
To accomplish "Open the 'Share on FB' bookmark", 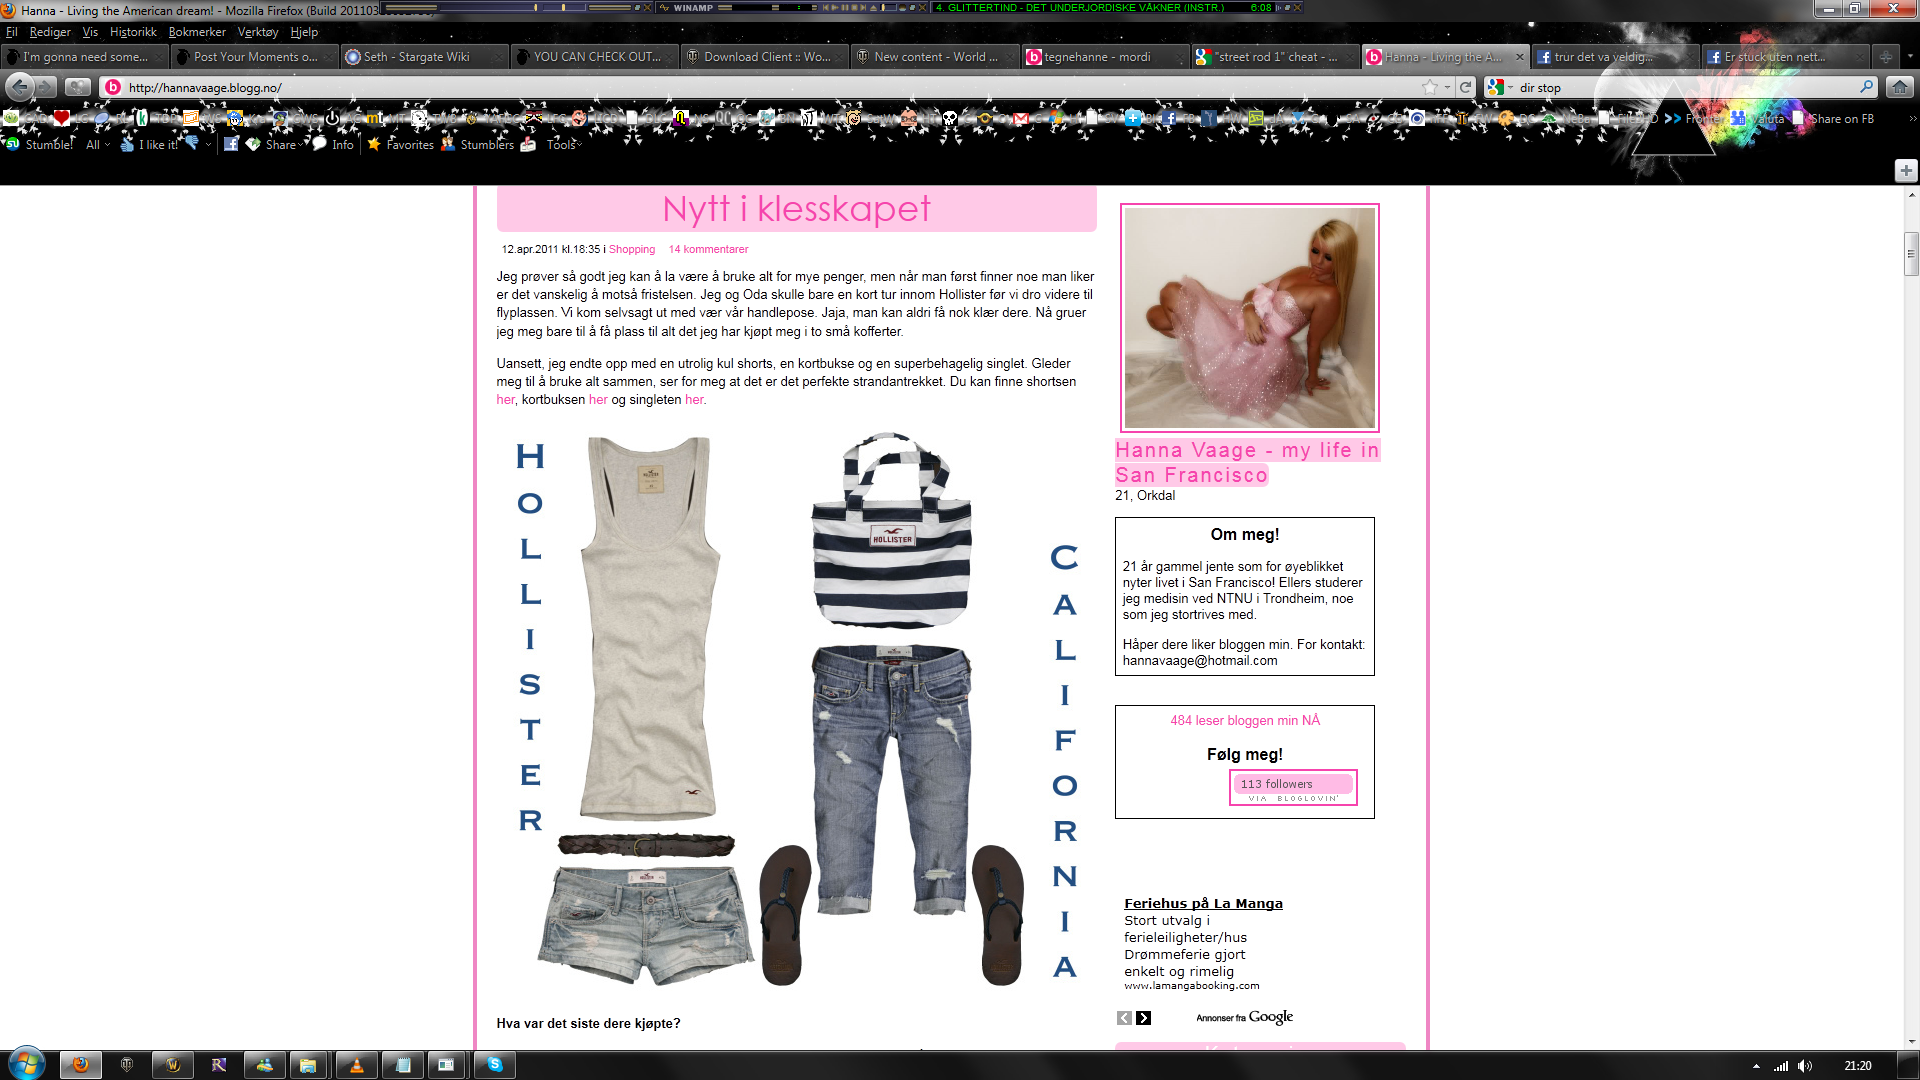I will [x=1834, y=118].
